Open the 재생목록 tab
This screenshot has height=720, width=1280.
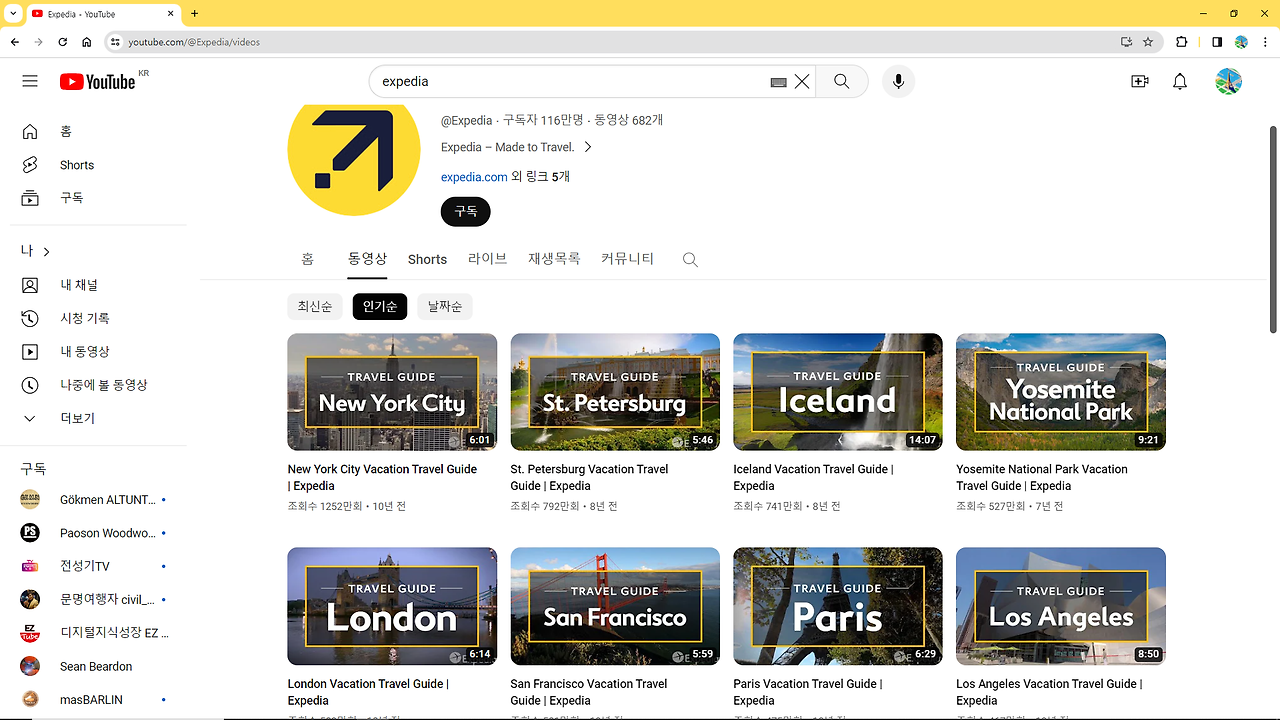[x=554, y=259]
